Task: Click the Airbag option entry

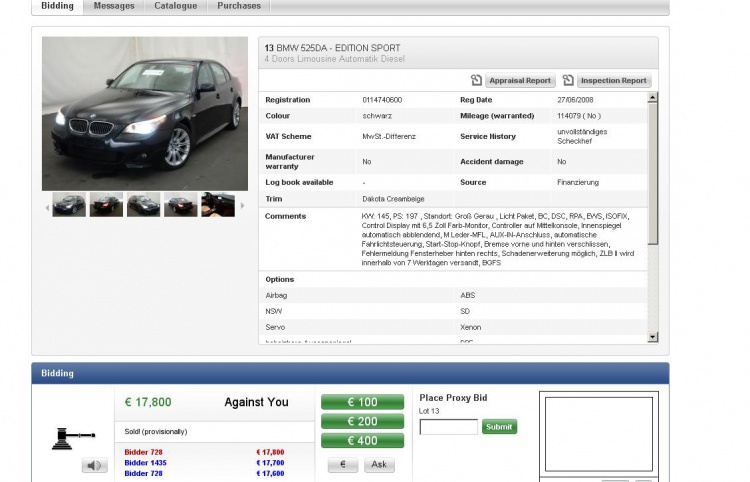Action: (x=276, y=296)
